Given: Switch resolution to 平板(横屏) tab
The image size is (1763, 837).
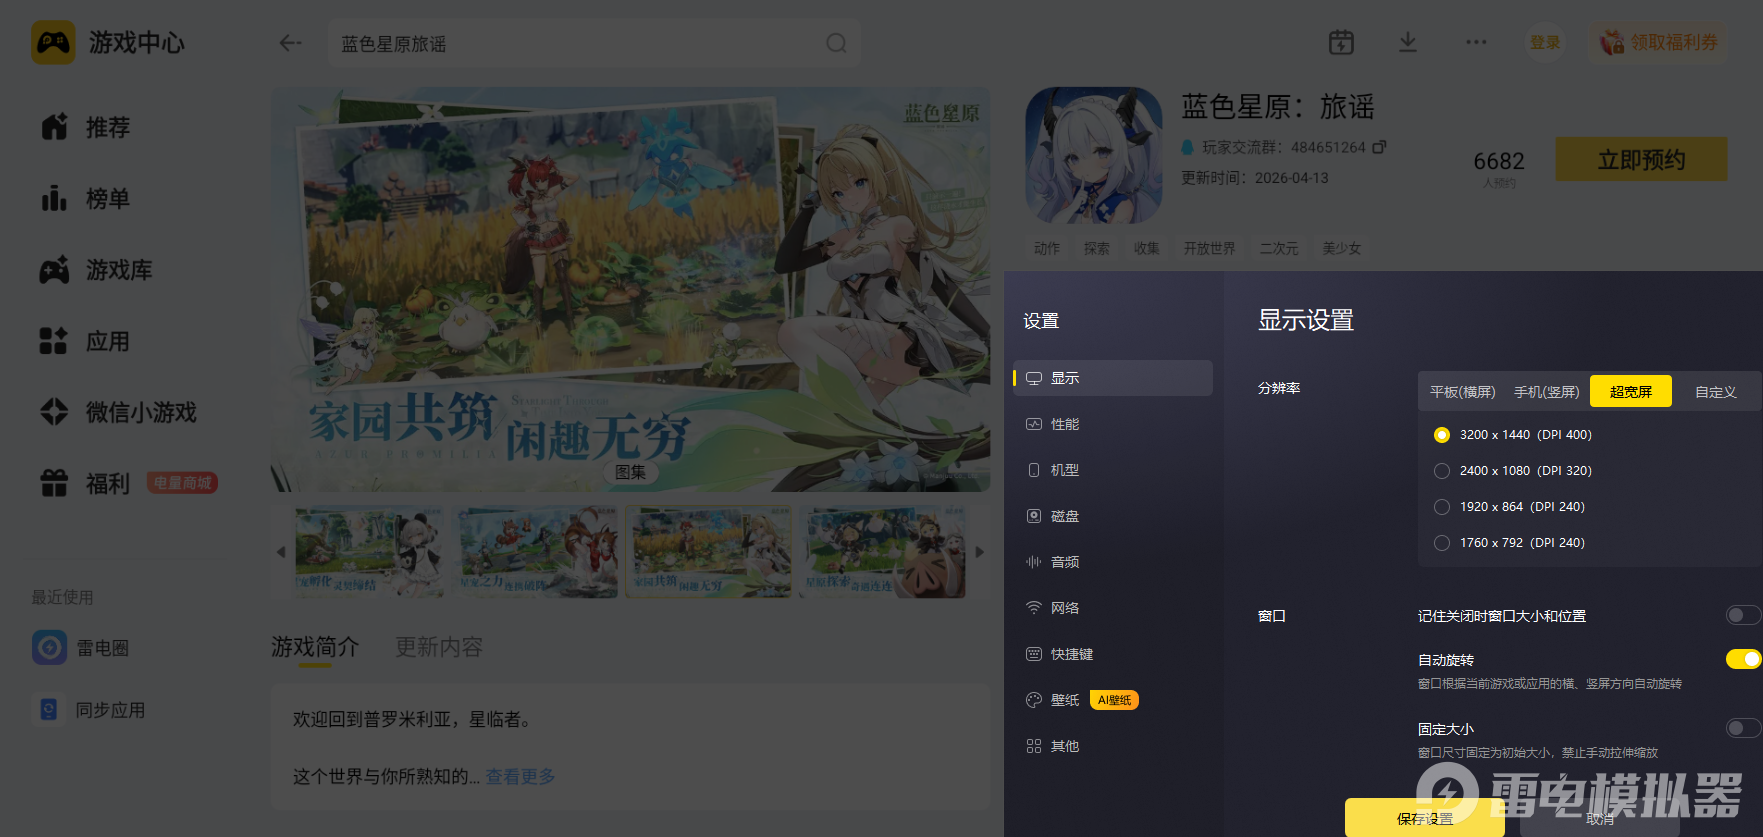Looking at the screenshot, I should click(1462, 392).
